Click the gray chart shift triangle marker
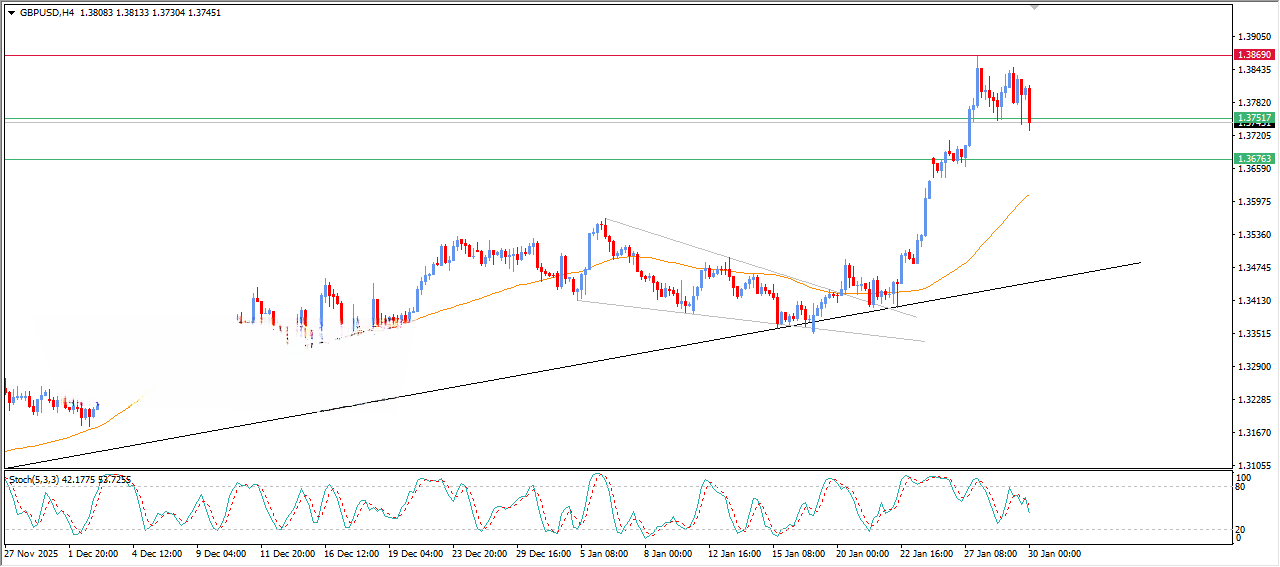Image resolution: width=1280 pixels, height=567 pixels. (x=1035, y=7)
